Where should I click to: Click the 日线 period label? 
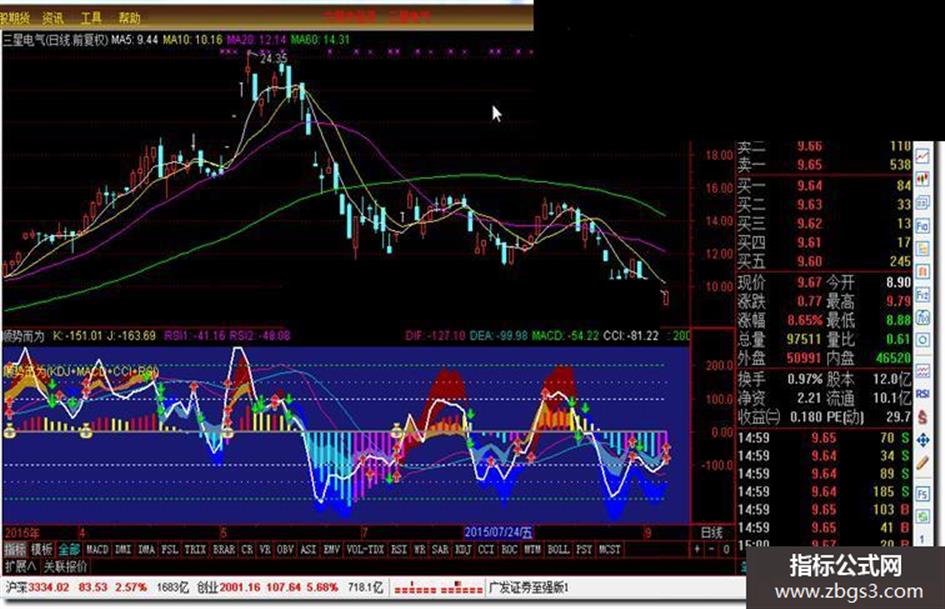point(711,533)
